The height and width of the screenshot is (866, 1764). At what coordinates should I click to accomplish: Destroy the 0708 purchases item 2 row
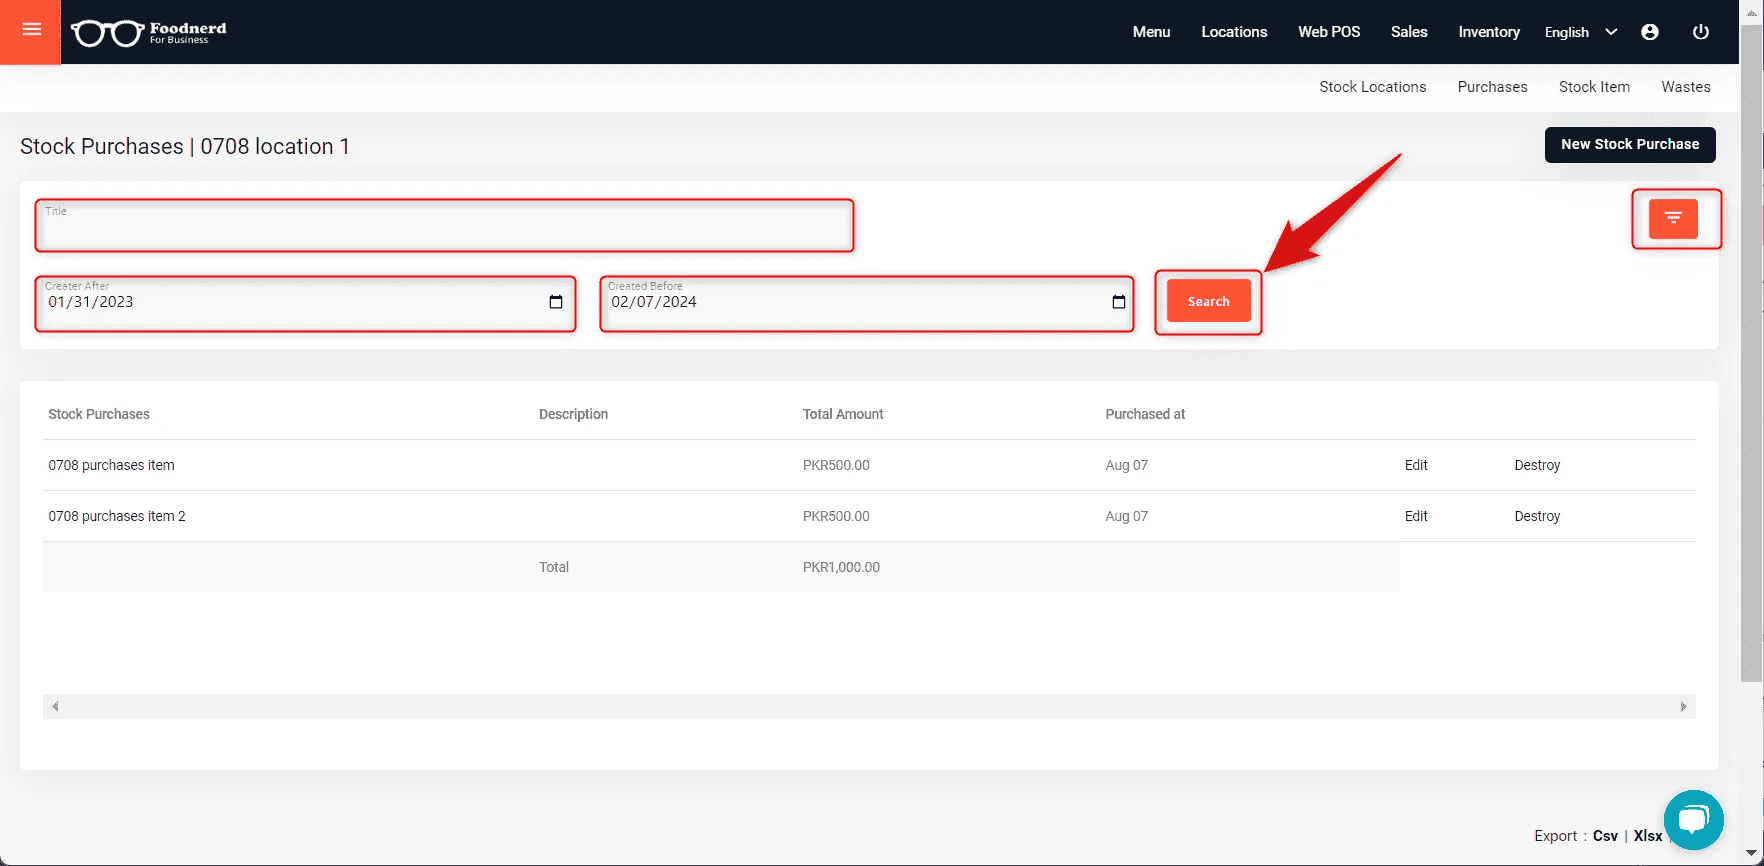click(x=1537, y=516)
